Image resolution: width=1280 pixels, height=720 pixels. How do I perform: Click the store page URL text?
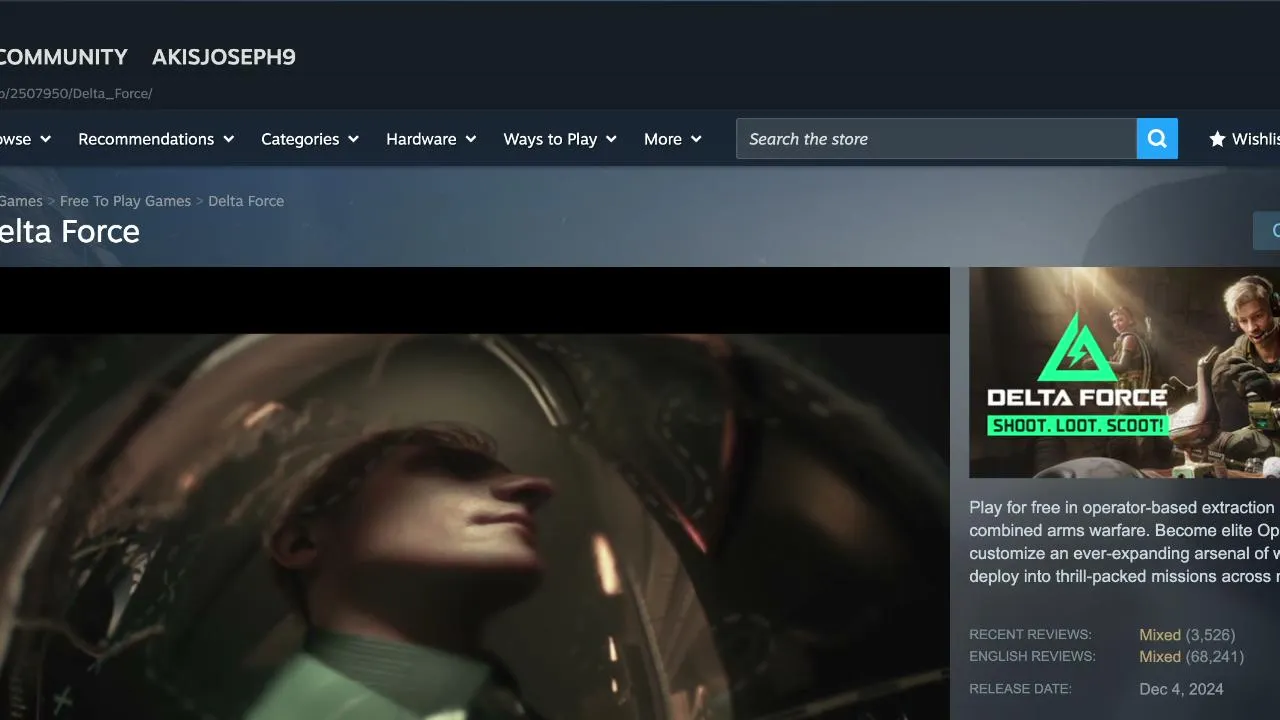coord(76,93)
